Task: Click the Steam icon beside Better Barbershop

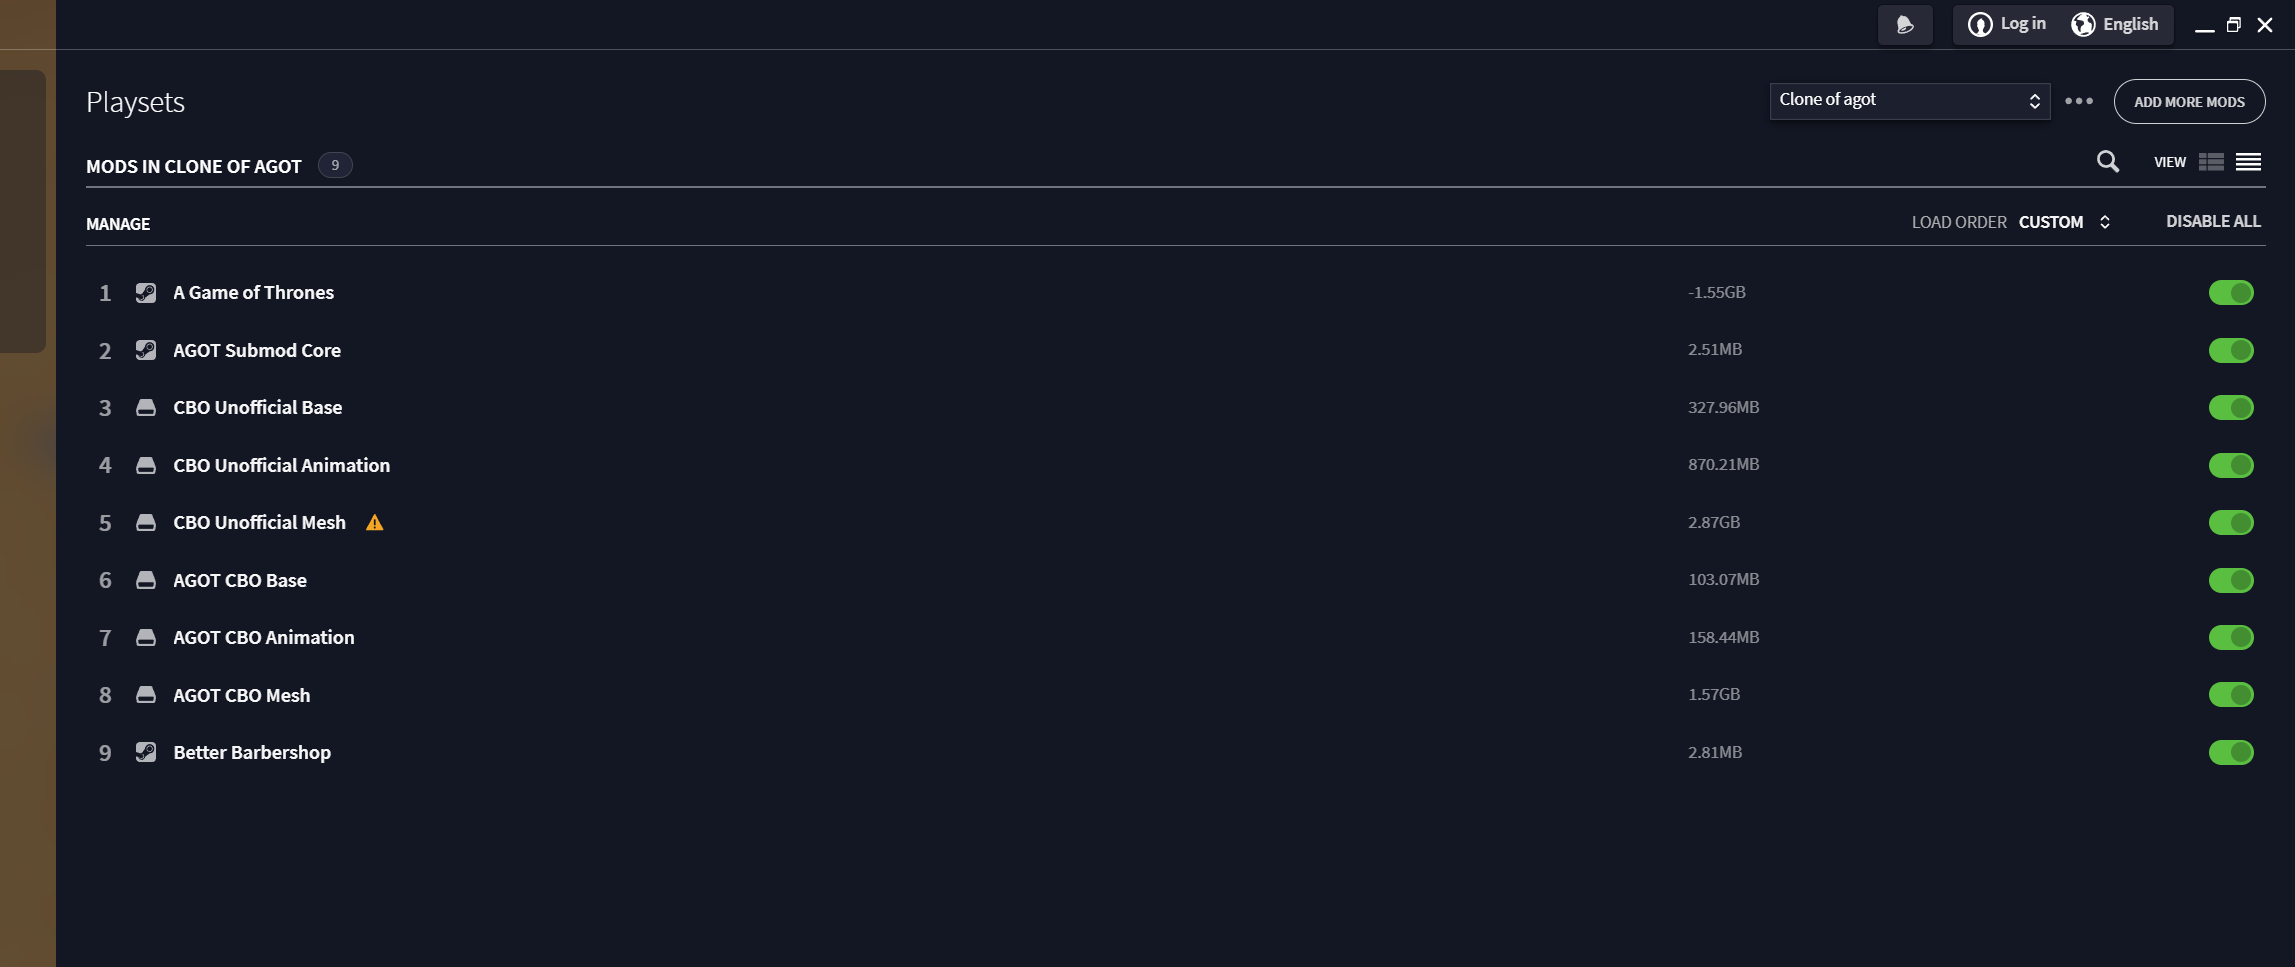Action: (146, 752)
